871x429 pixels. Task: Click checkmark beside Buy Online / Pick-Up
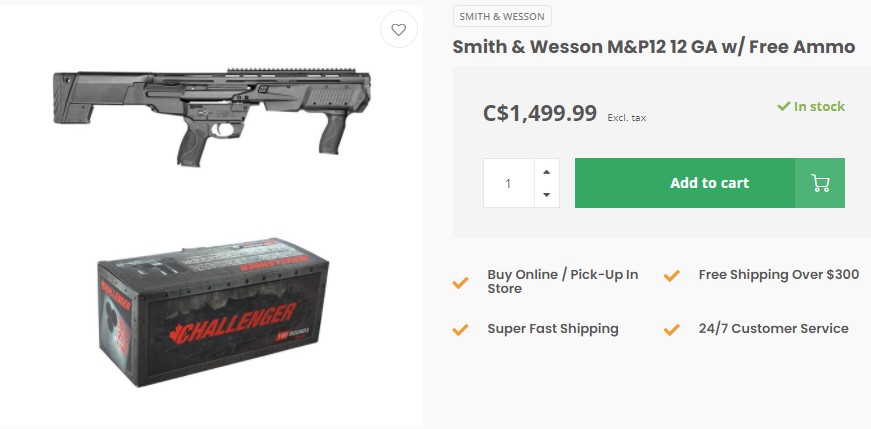pyautogui.click(x=460, y=282)
